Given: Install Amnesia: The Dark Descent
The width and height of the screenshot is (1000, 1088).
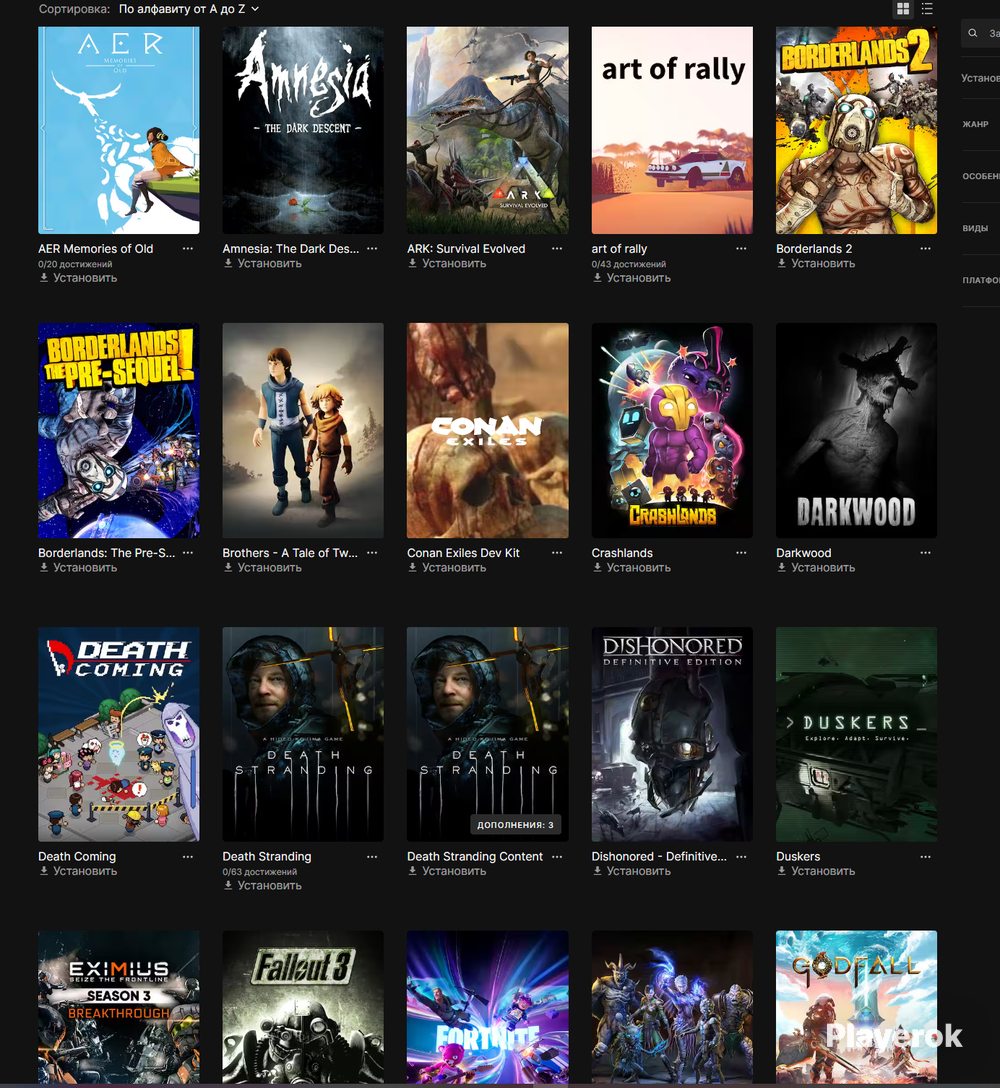Looking at the screenshot, I should coord(262,264).
